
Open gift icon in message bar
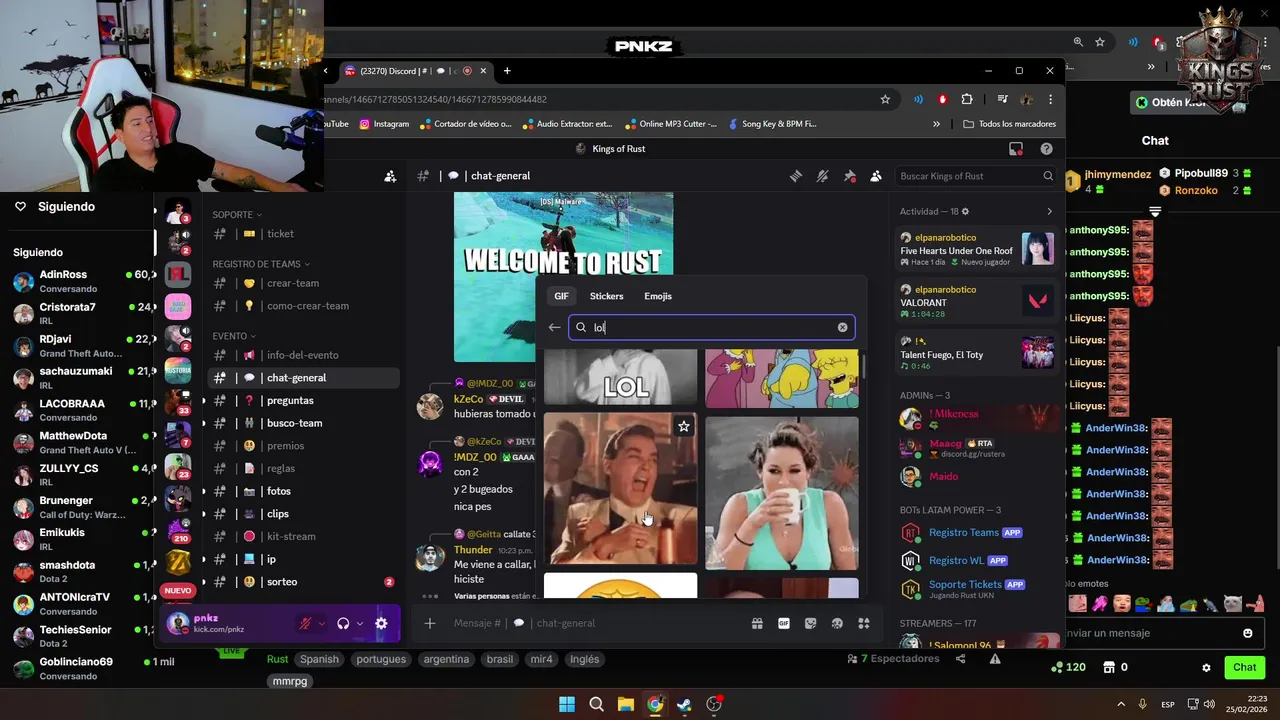[757, 623]
